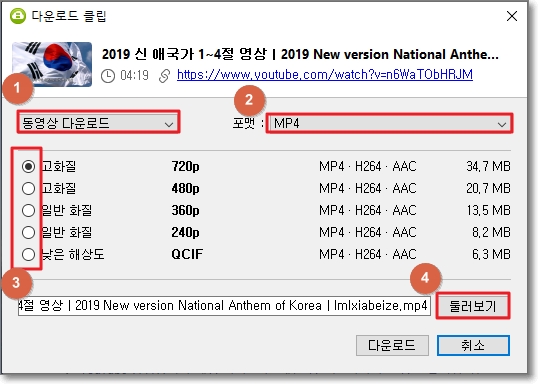Click the 360p resolution label
This screenshot has height=384, width=538.
185,211
